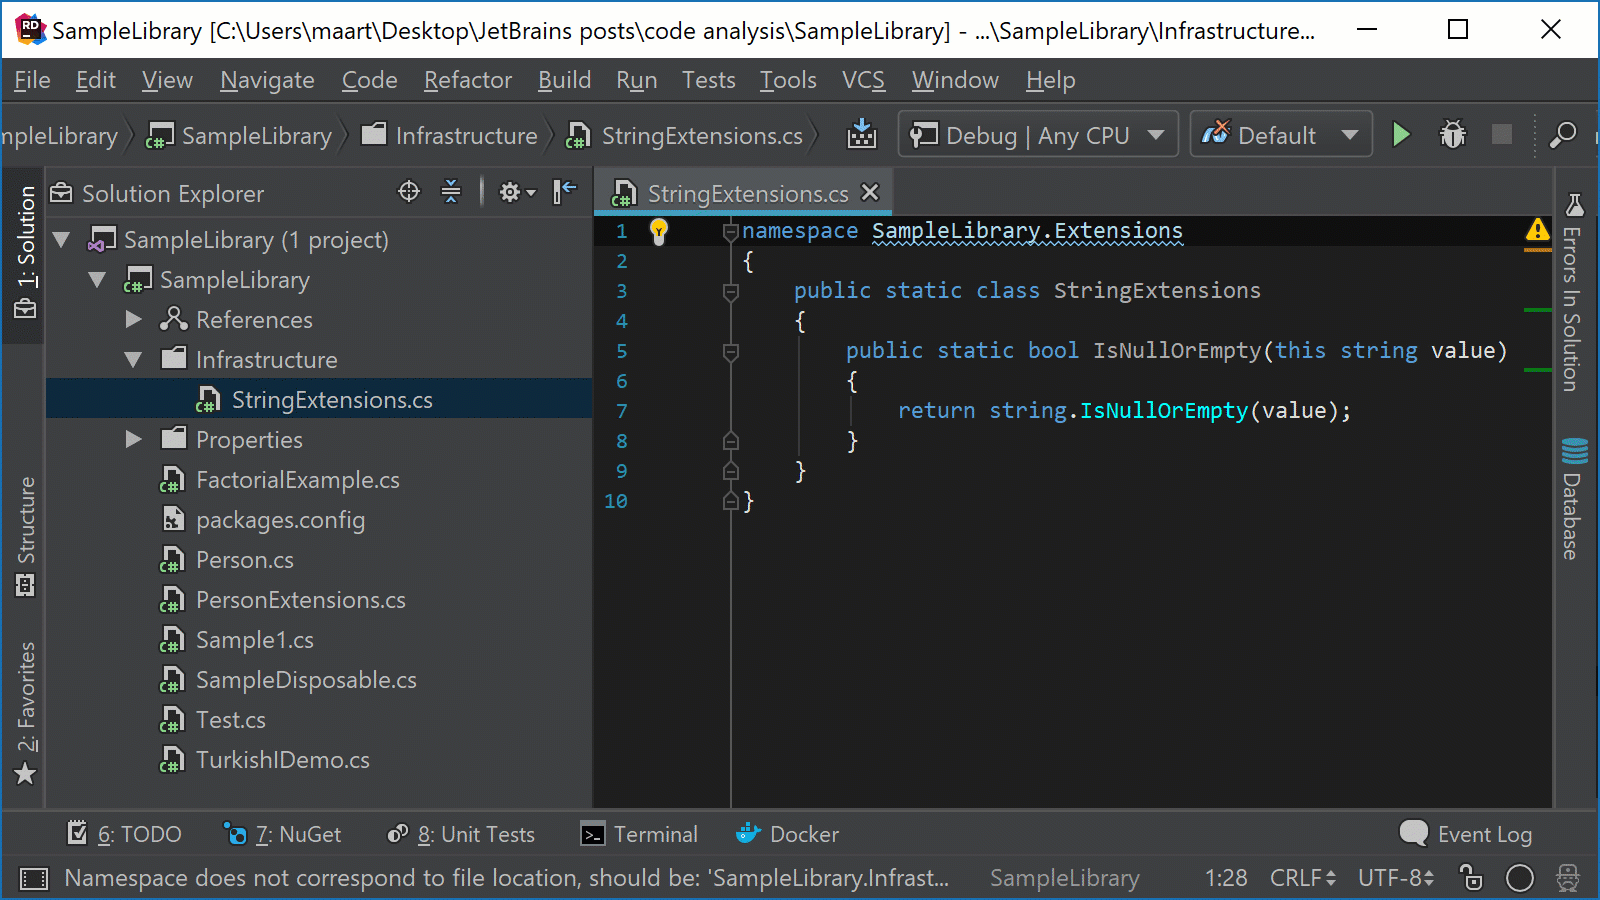Collapse all in Solution Explorer
The width and height of the screenshot is (1600, 900).
[451, 191]
